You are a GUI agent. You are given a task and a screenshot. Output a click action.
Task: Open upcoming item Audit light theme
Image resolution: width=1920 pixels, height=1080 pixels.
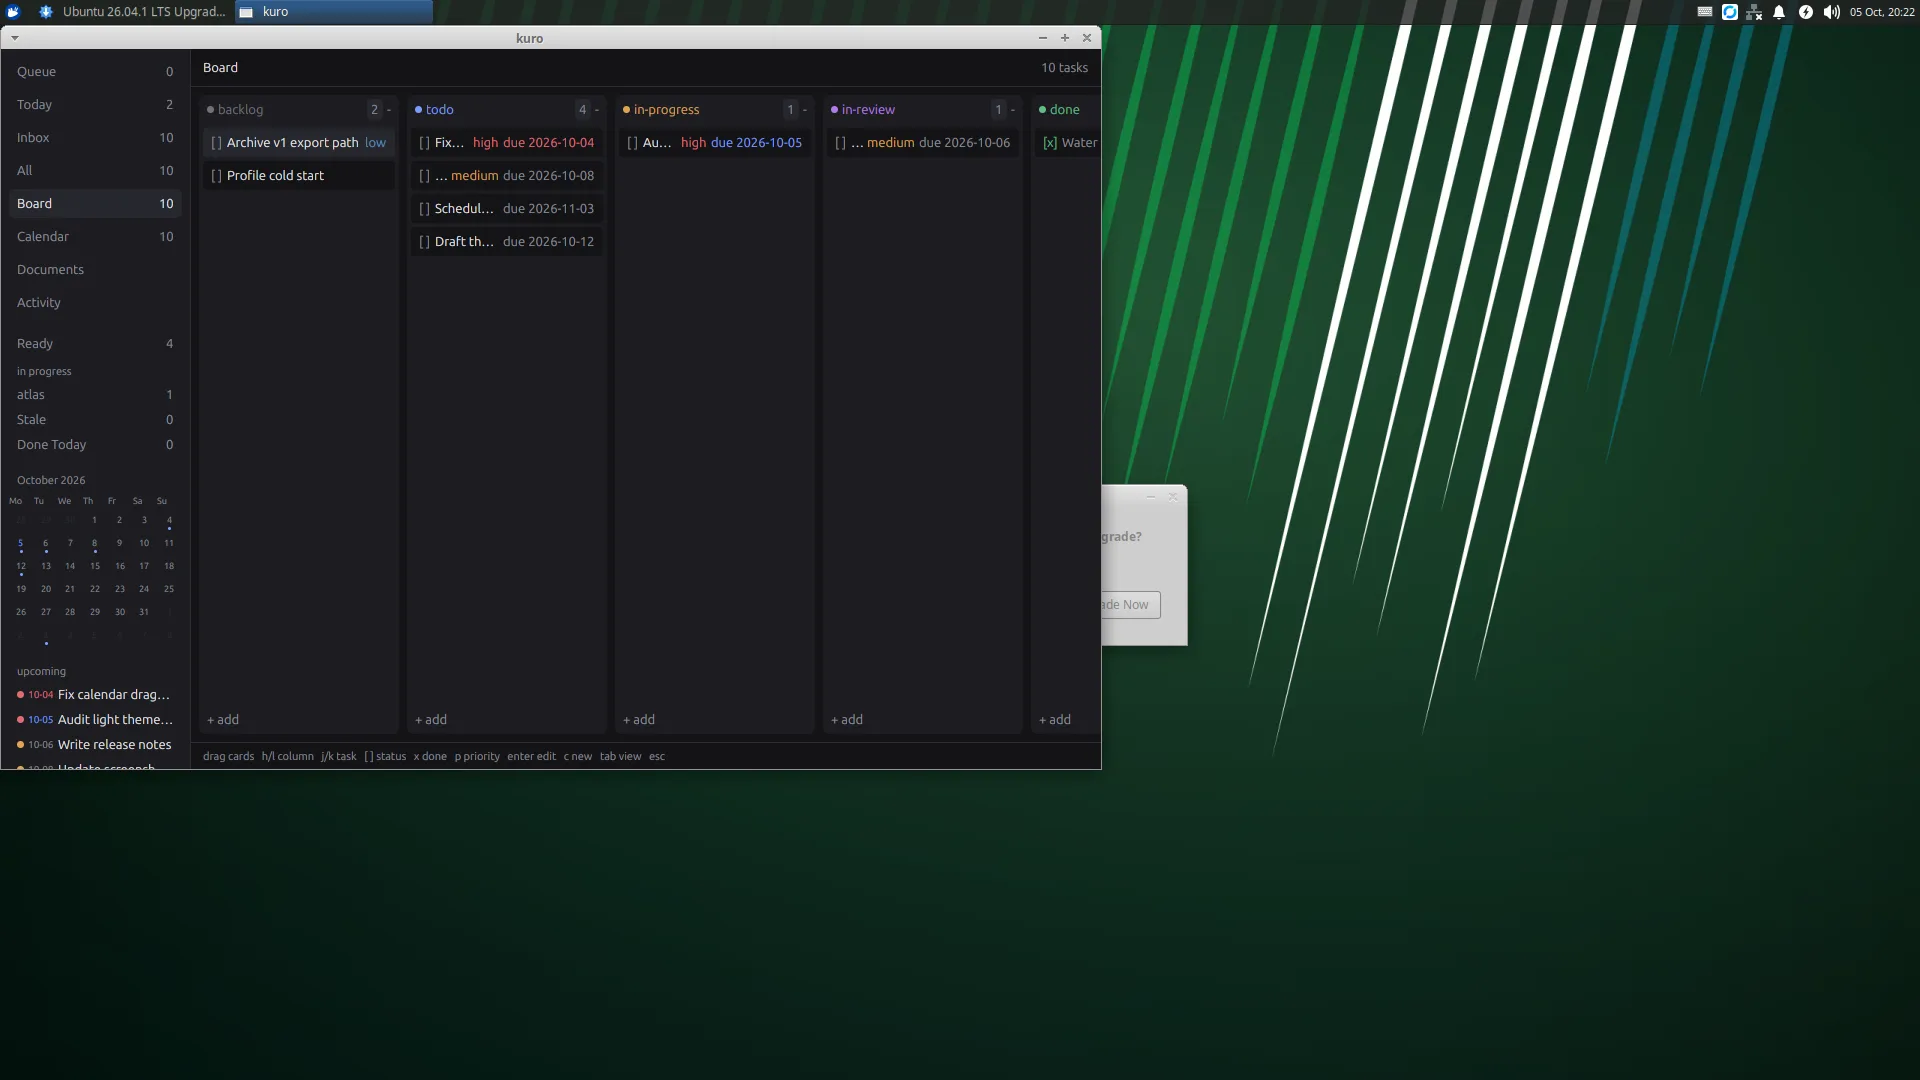[95, 720]
